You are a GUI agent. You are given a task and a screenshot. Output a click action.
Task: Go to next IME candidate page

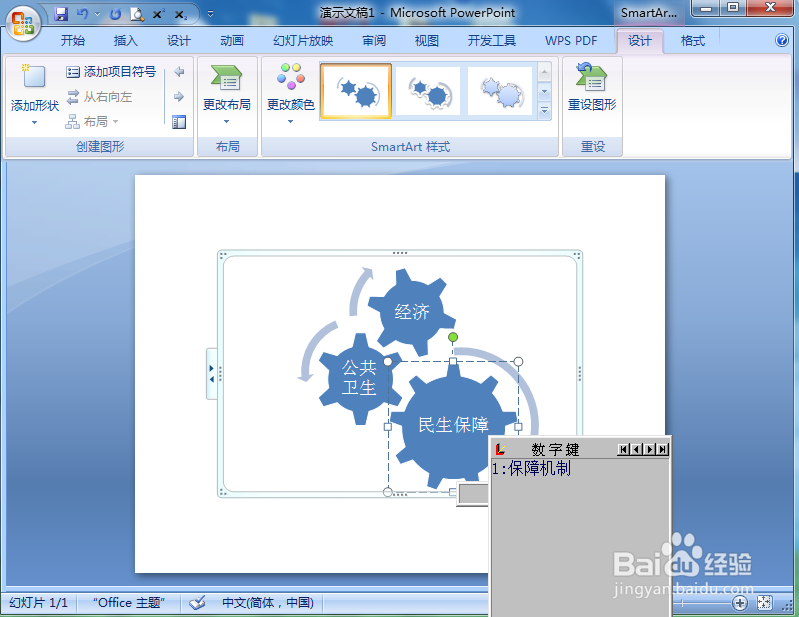649,449
